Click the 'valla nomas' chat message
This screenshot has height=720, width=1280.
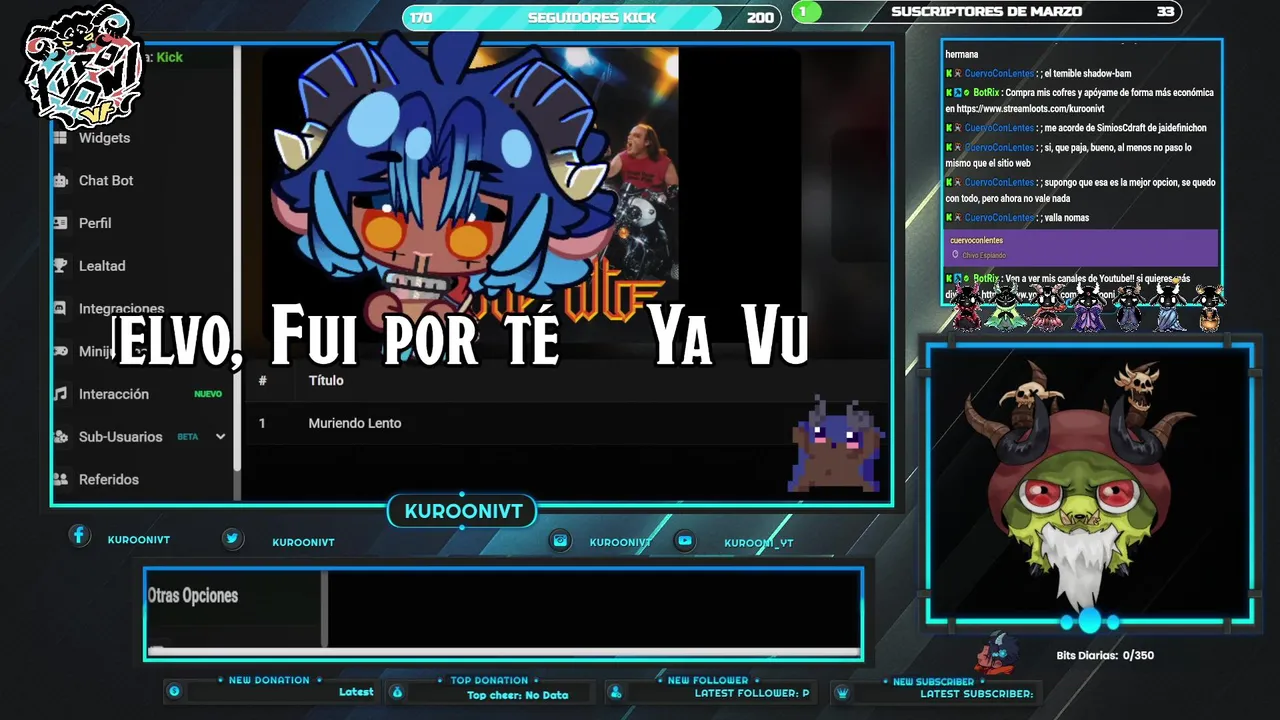pos(1017,217)
